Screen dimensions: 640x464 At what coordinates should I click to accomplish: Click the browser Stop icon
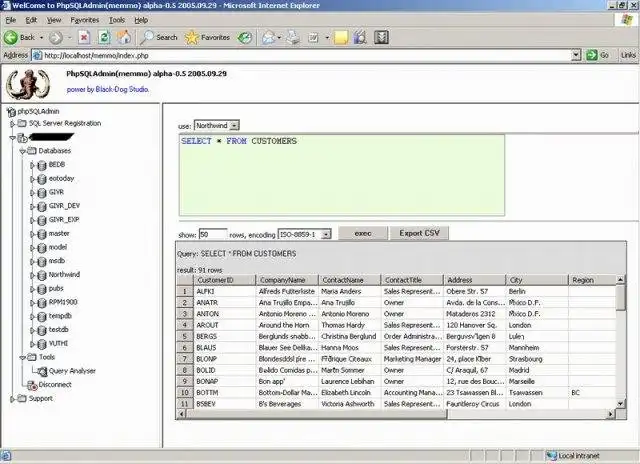82,37
